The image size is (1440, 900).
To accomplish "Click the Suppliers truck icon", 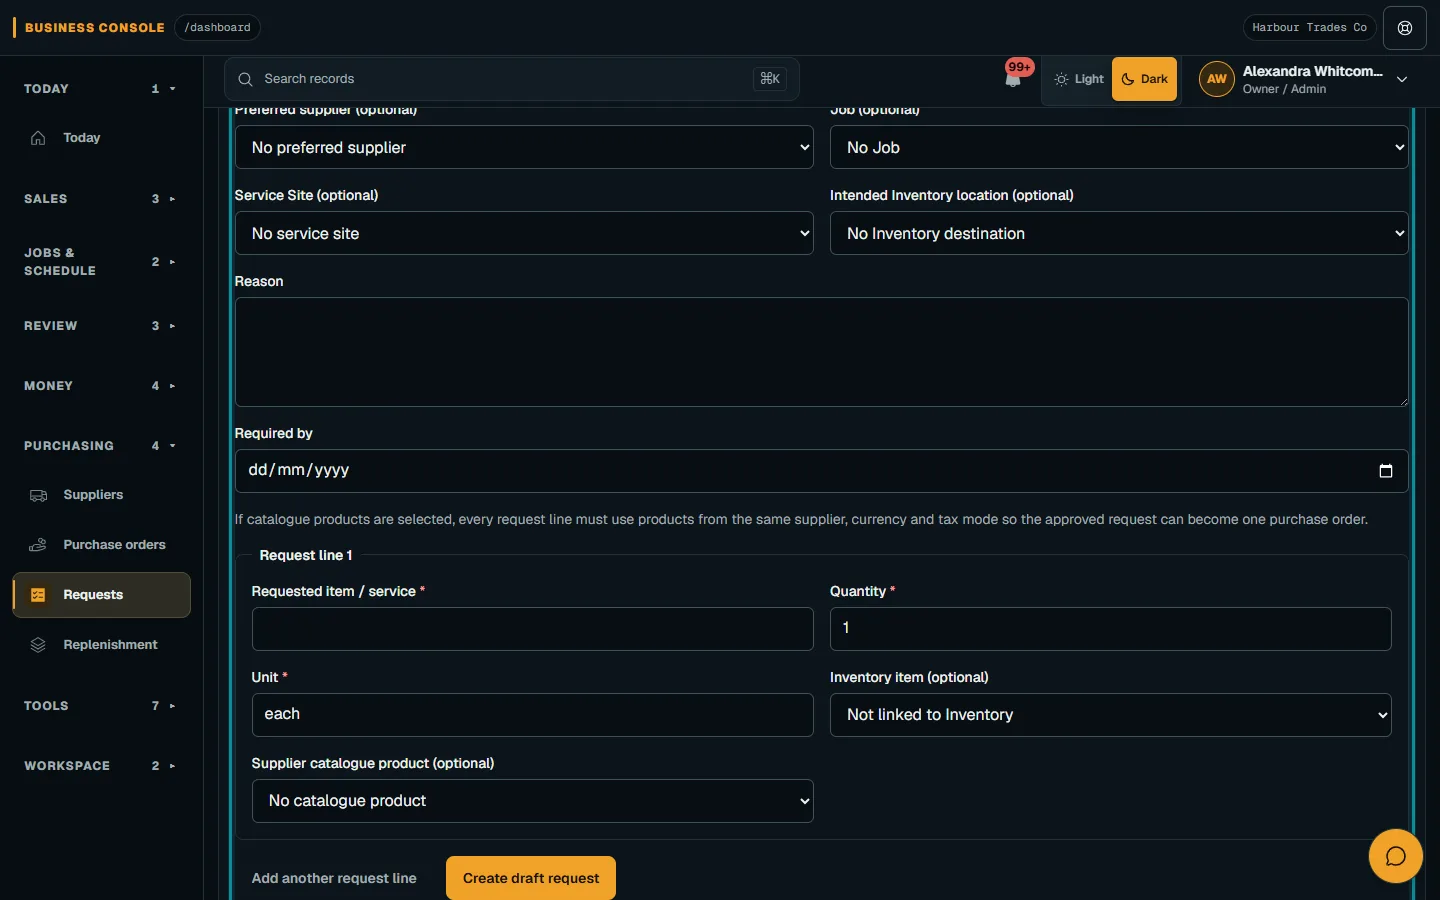I will click(38, 495).
